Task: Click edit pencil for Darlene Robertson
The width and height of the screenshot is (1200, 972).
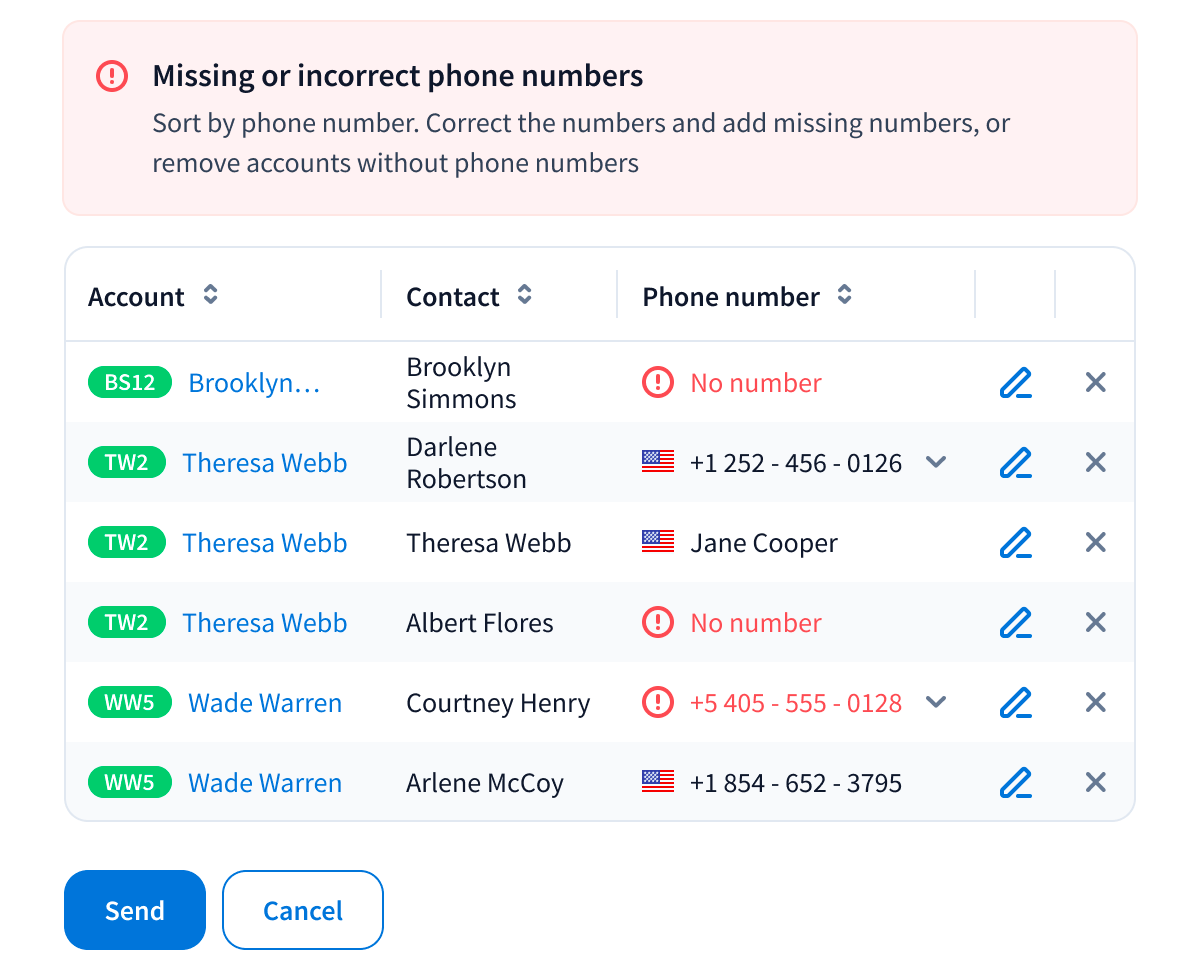Action: (x=1015, y=463)
